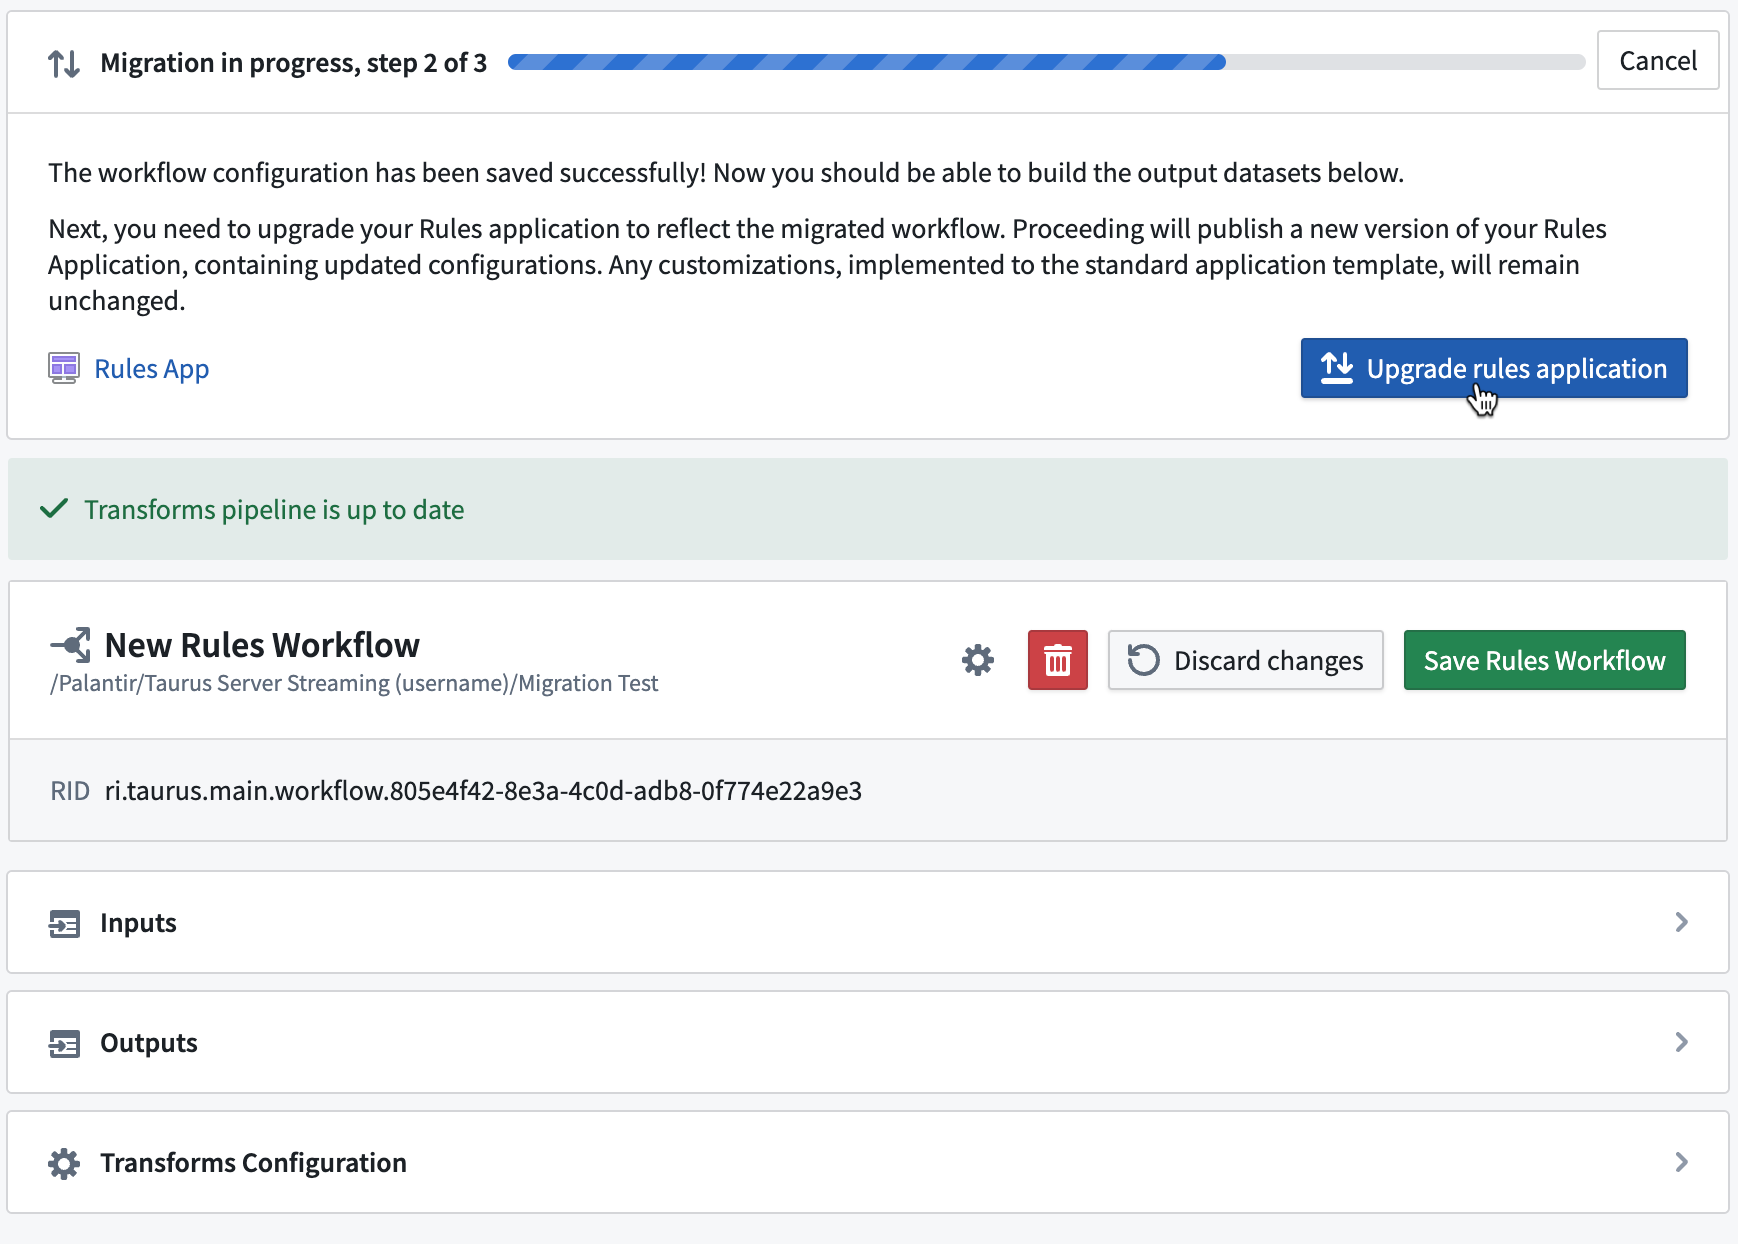
Task: Click the New Rules Workflow branch icon
Action: pos(71,645)
